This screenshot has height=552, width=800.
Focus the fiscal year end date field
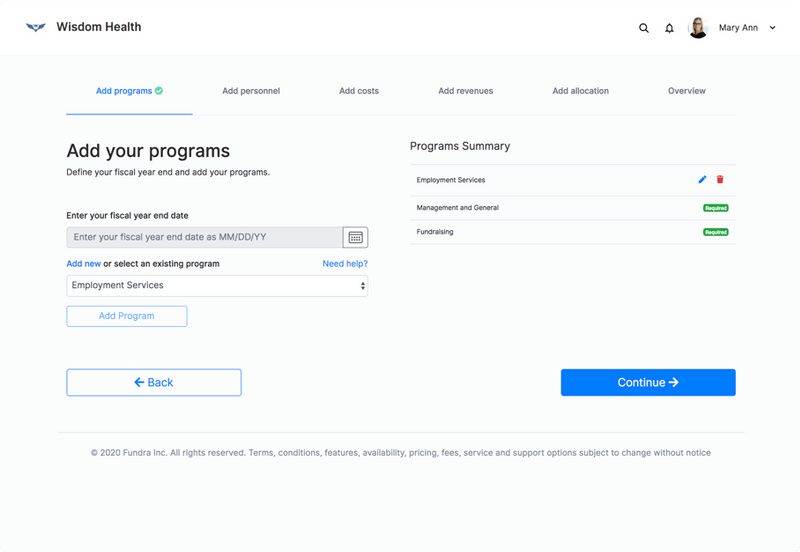click(x=205, y=237)
